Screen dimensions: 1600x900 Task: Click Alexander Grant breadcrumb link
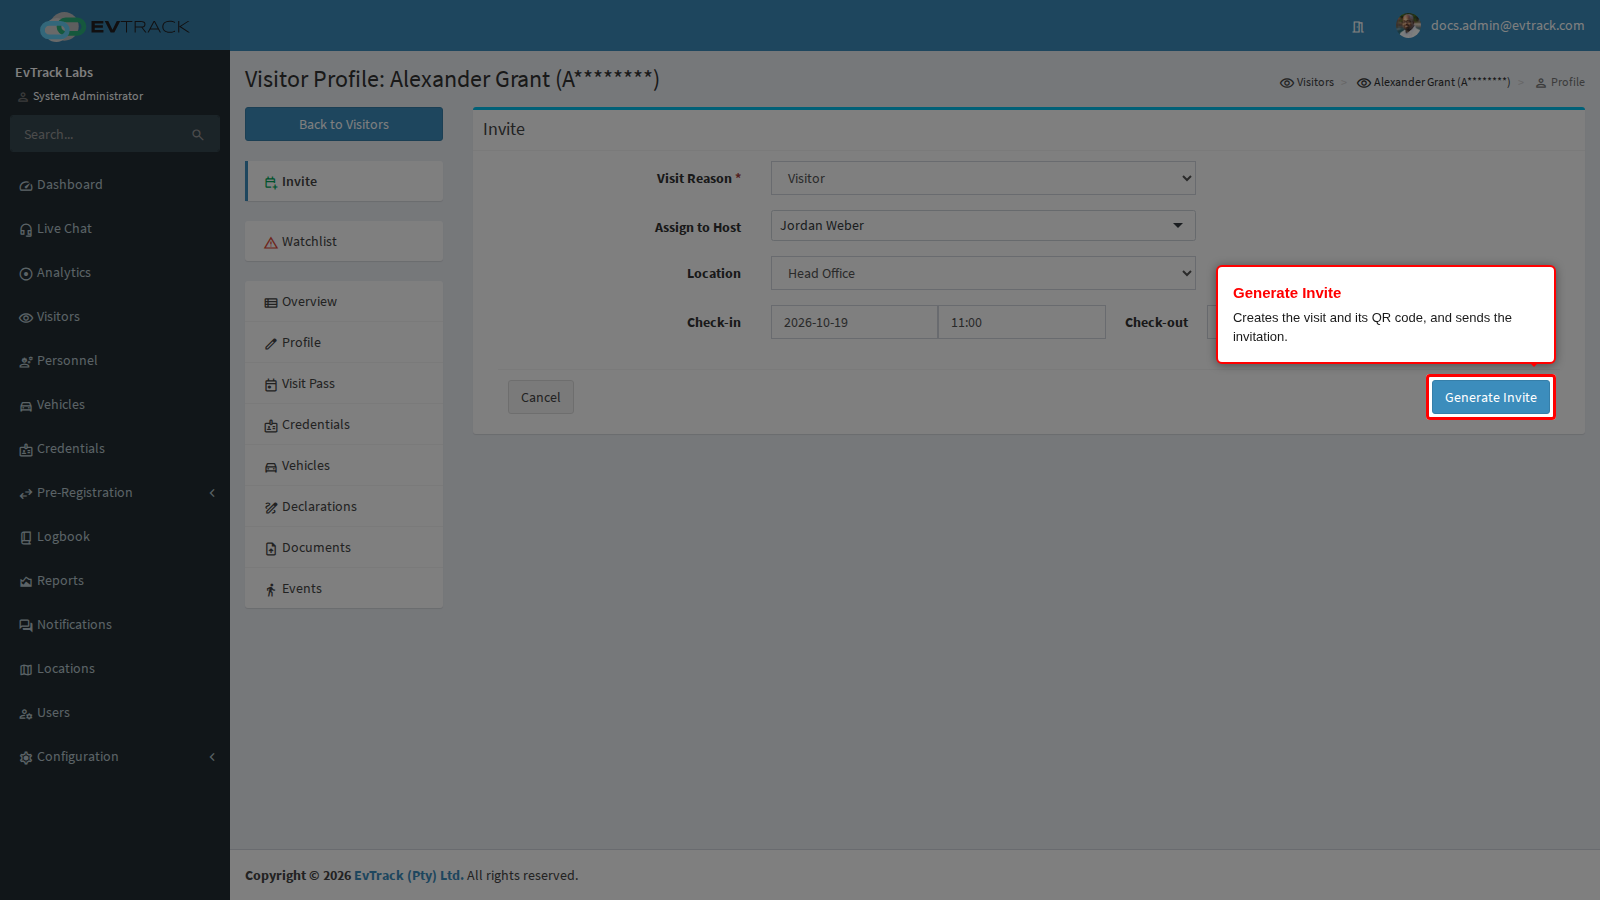(1433, 82)
